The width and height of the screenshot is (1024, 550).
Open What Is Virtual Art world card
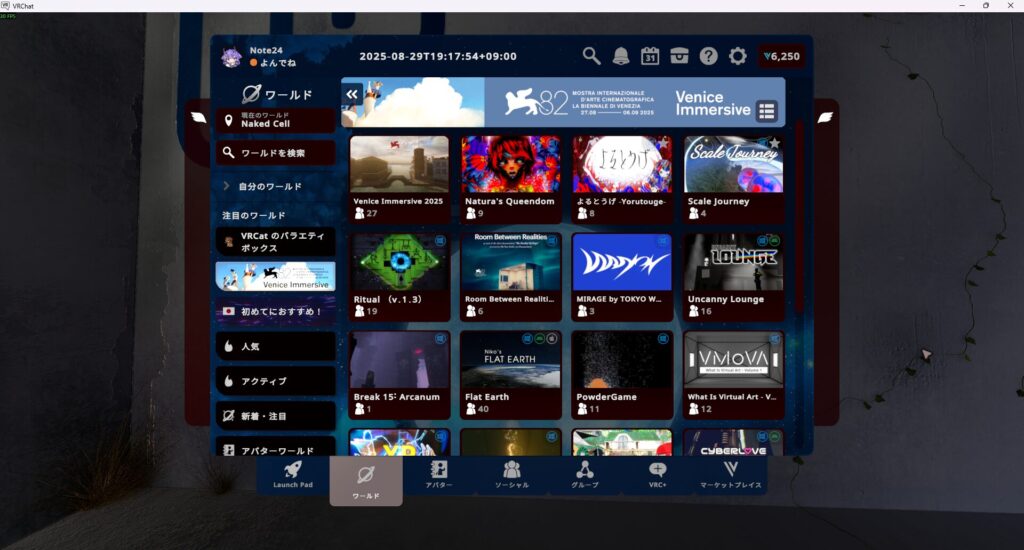tap(734, 375)
